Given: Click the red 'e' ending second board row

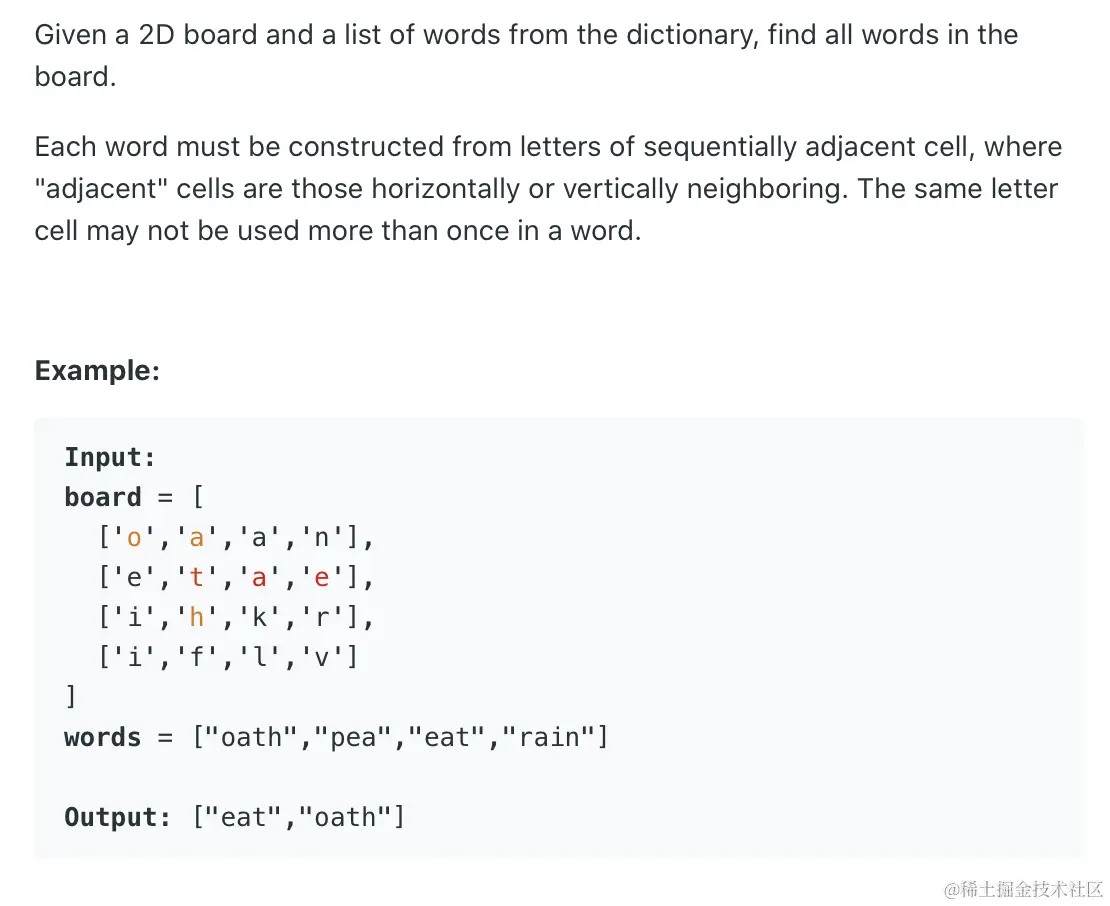Looking at the screenshot, I should point(322,578).
